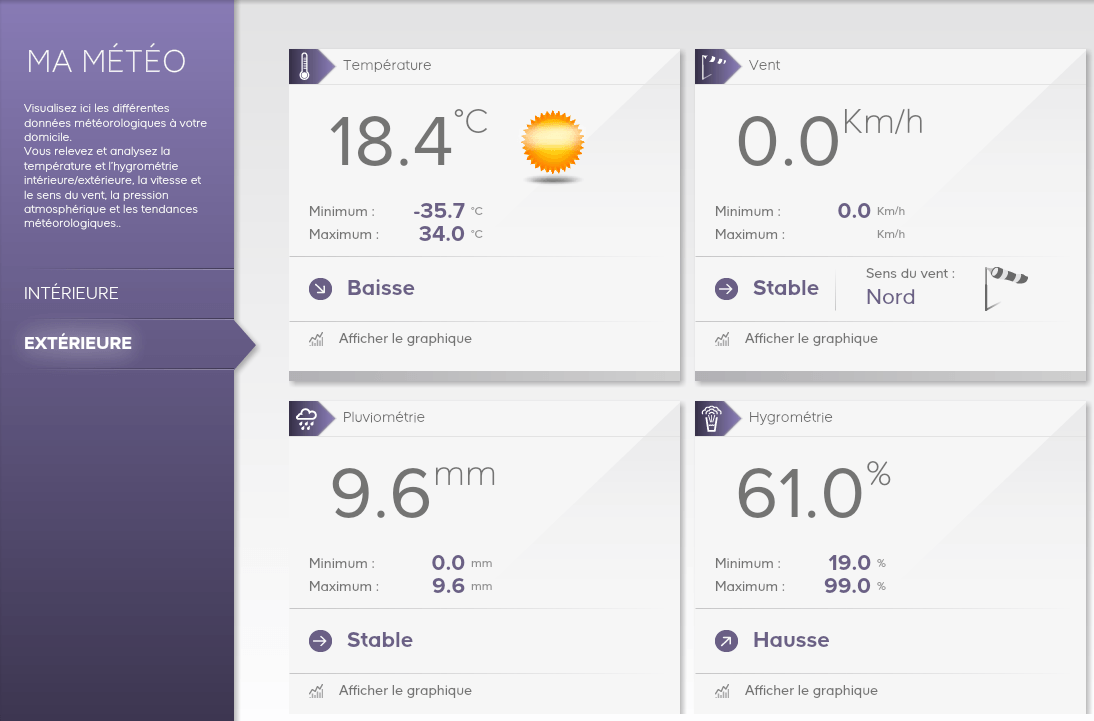
Task: Click the maximum humidity value 99.0
Action: (x=847, y=586)
